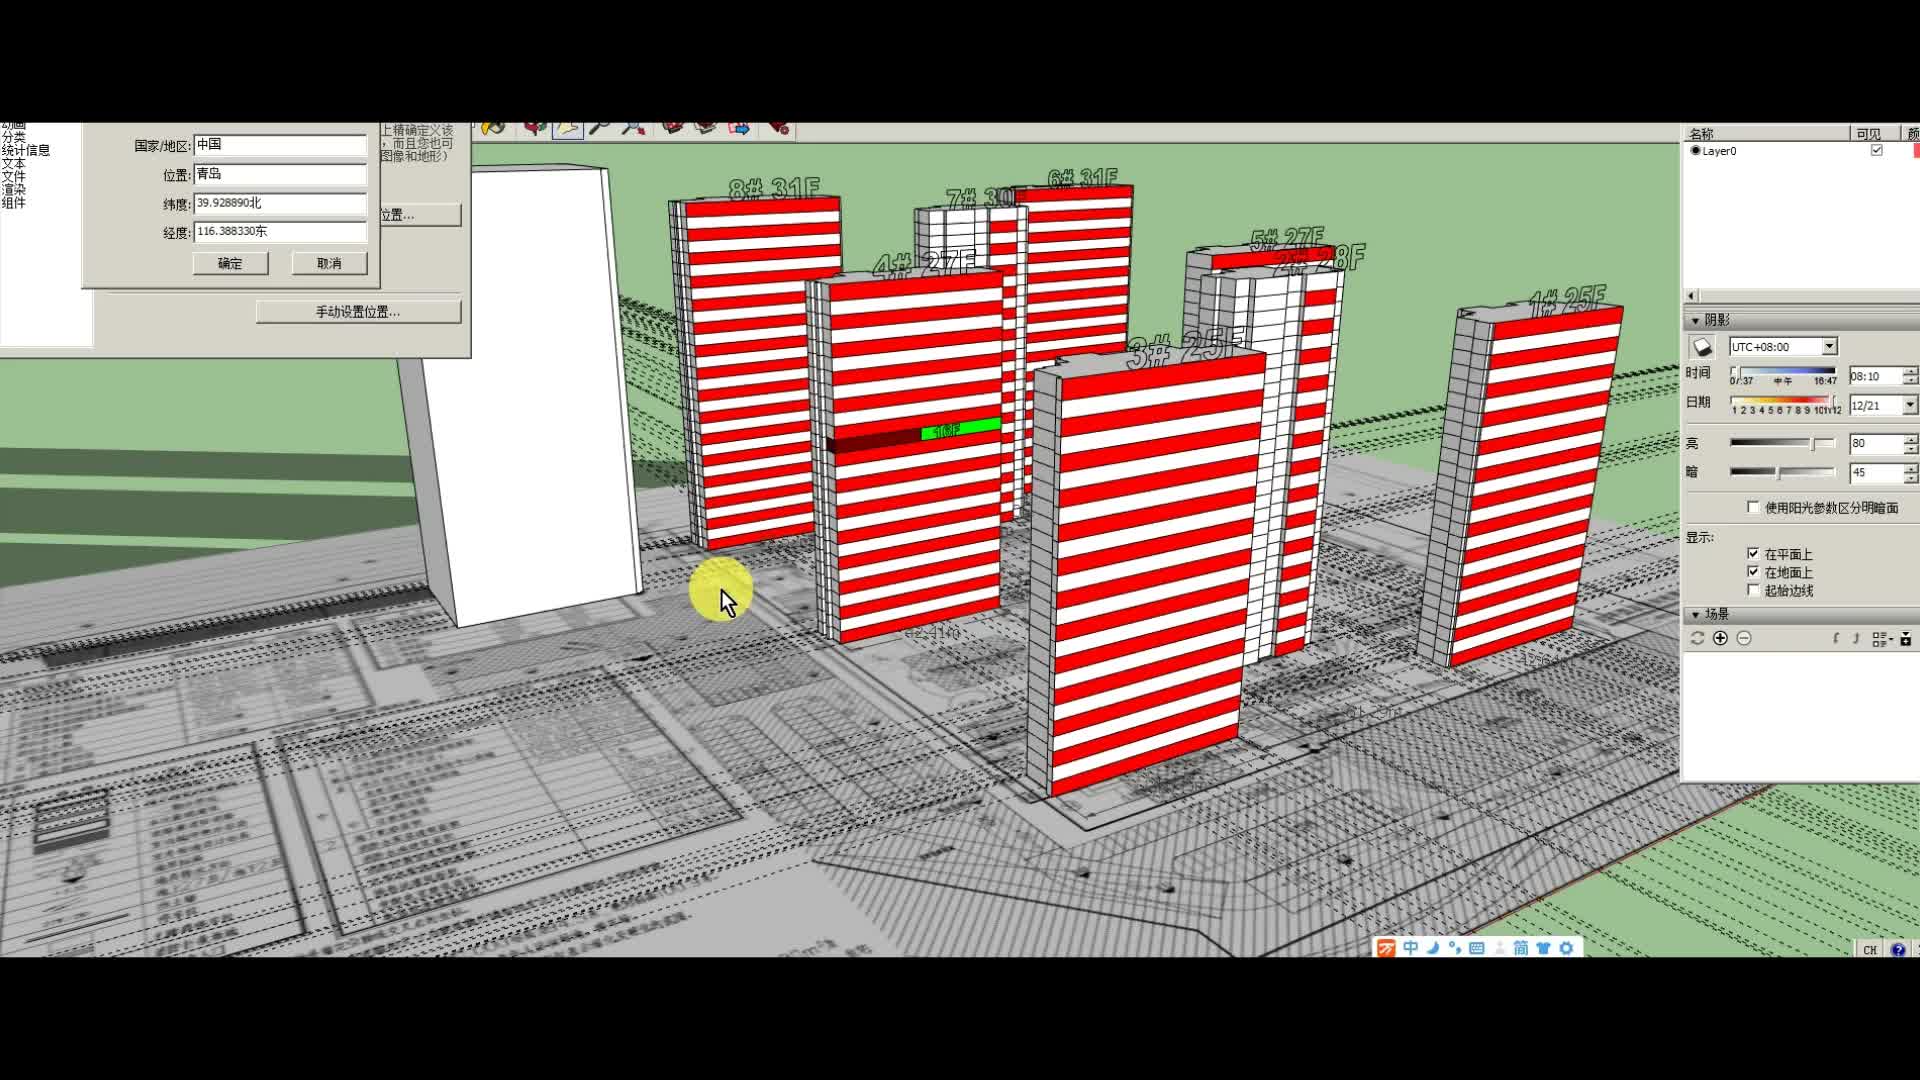Collapse the 场景 scenes panel
1920x1080 pixels.
(x=1696, y=614)
